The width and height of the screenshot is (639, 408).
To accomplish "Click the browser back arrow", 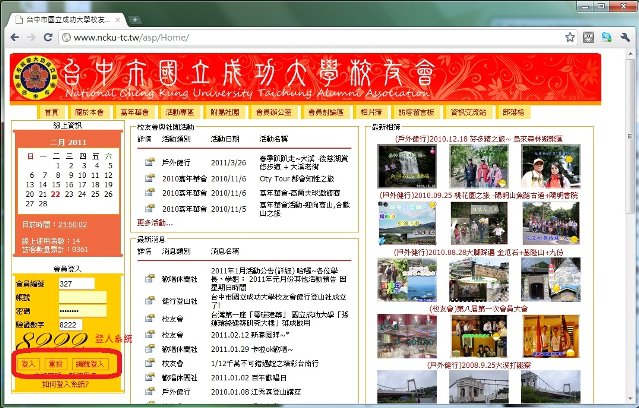I will coord(15,37).
